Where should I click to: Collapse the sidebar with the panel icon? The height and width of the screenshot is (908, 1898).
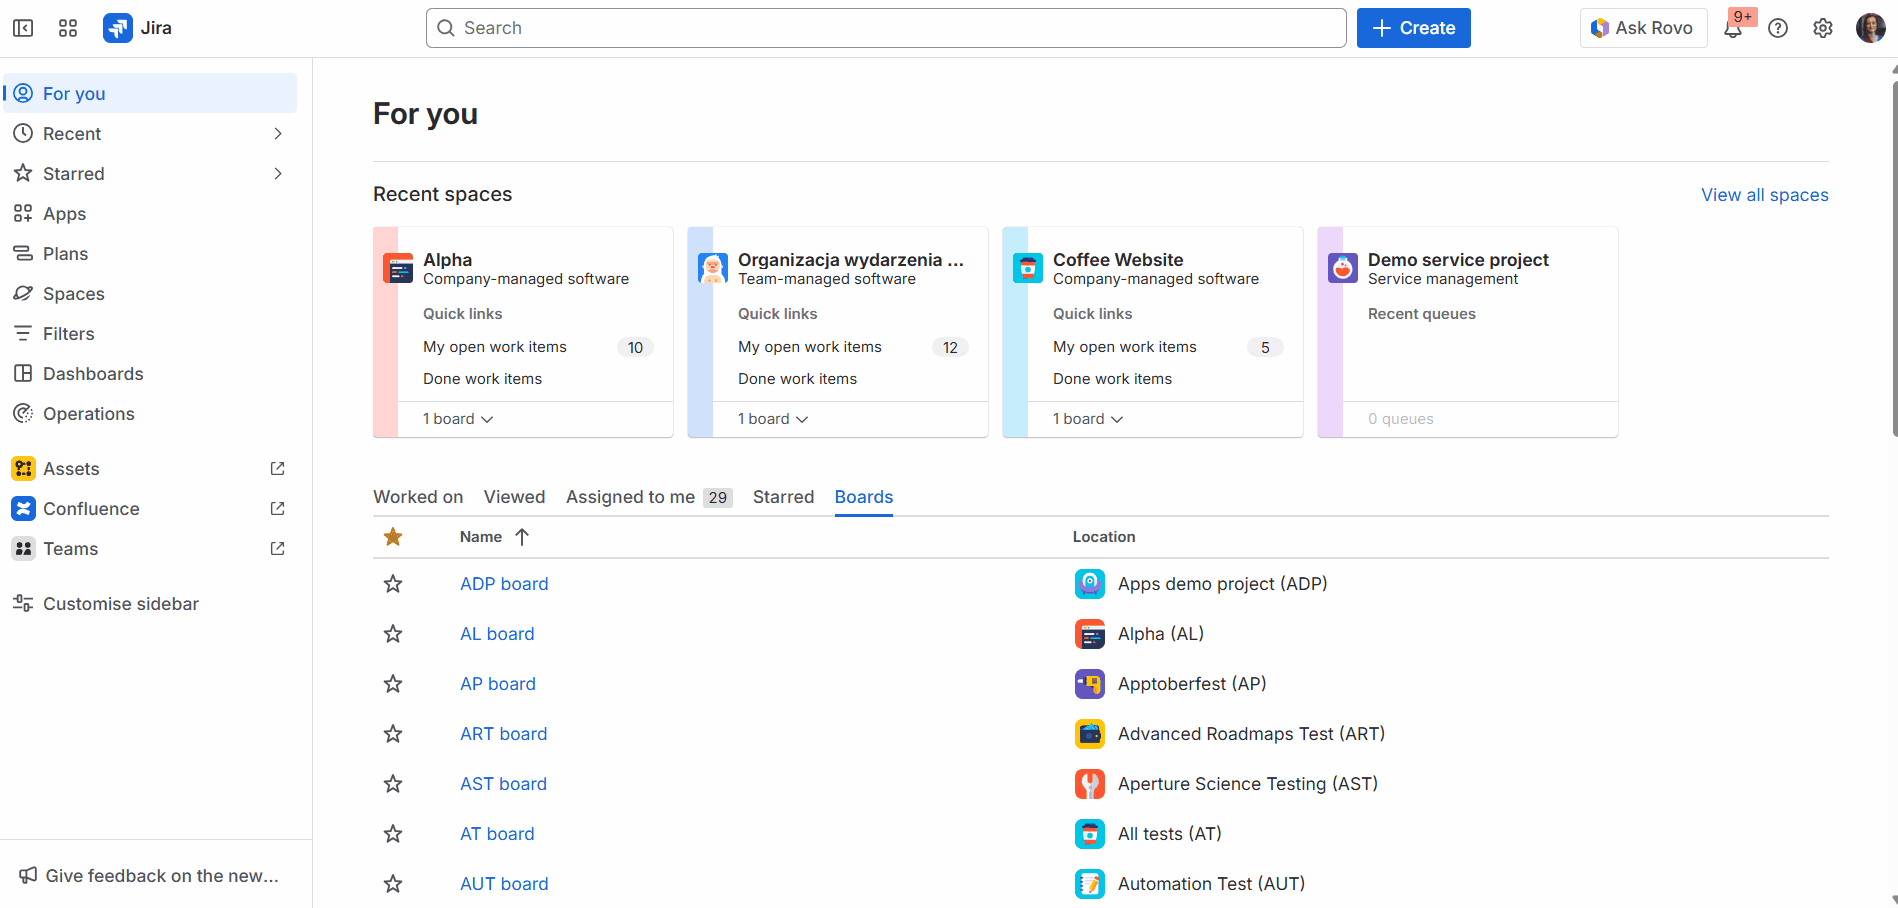tap(23, 28)
